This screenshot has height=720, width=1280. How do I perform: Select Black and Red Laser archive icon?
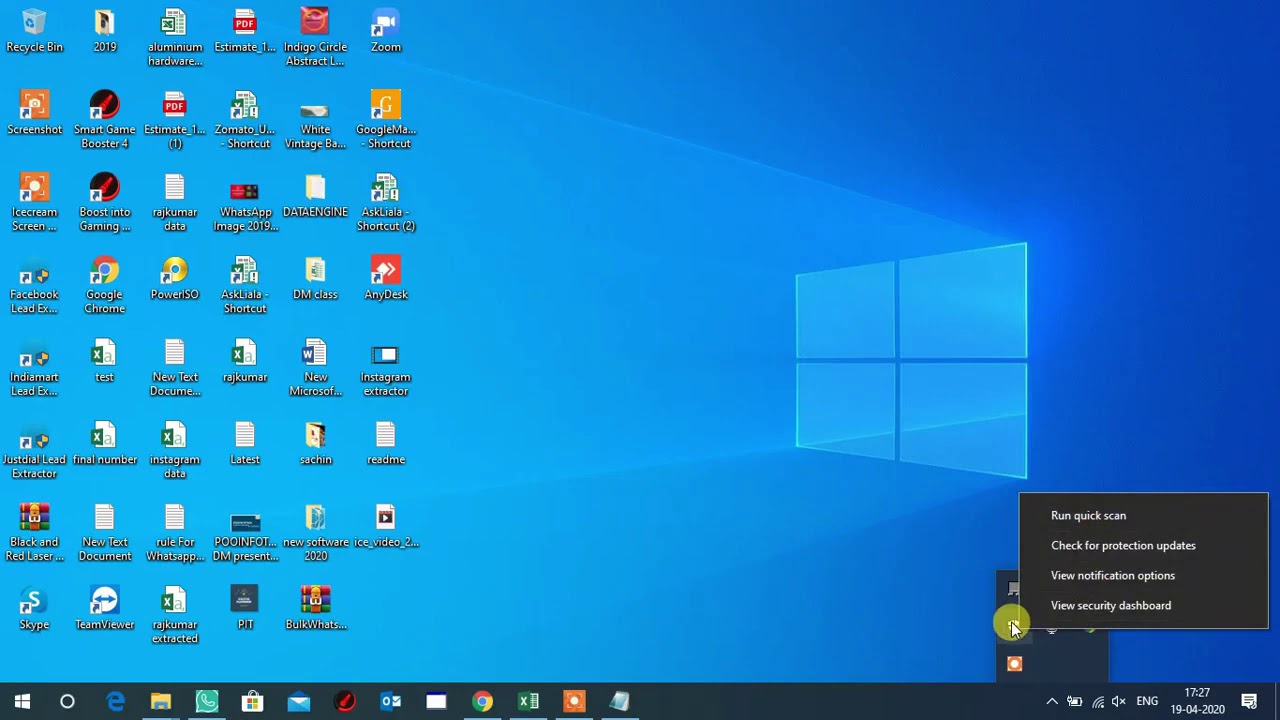34,533
